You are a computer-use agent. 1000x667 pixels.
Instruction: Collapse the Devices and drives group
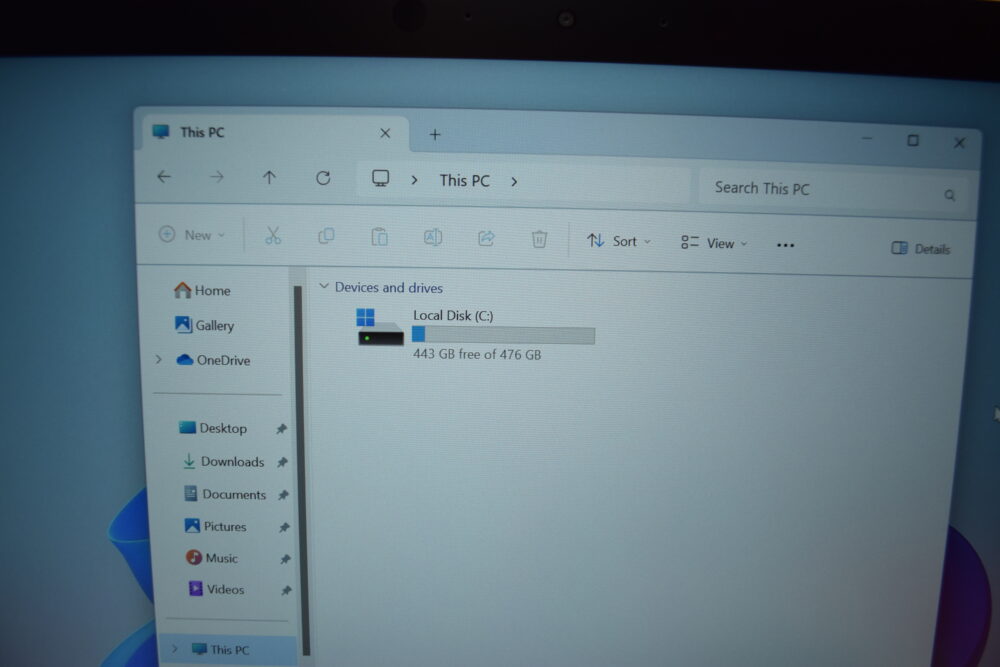click(x=324, y=286)
